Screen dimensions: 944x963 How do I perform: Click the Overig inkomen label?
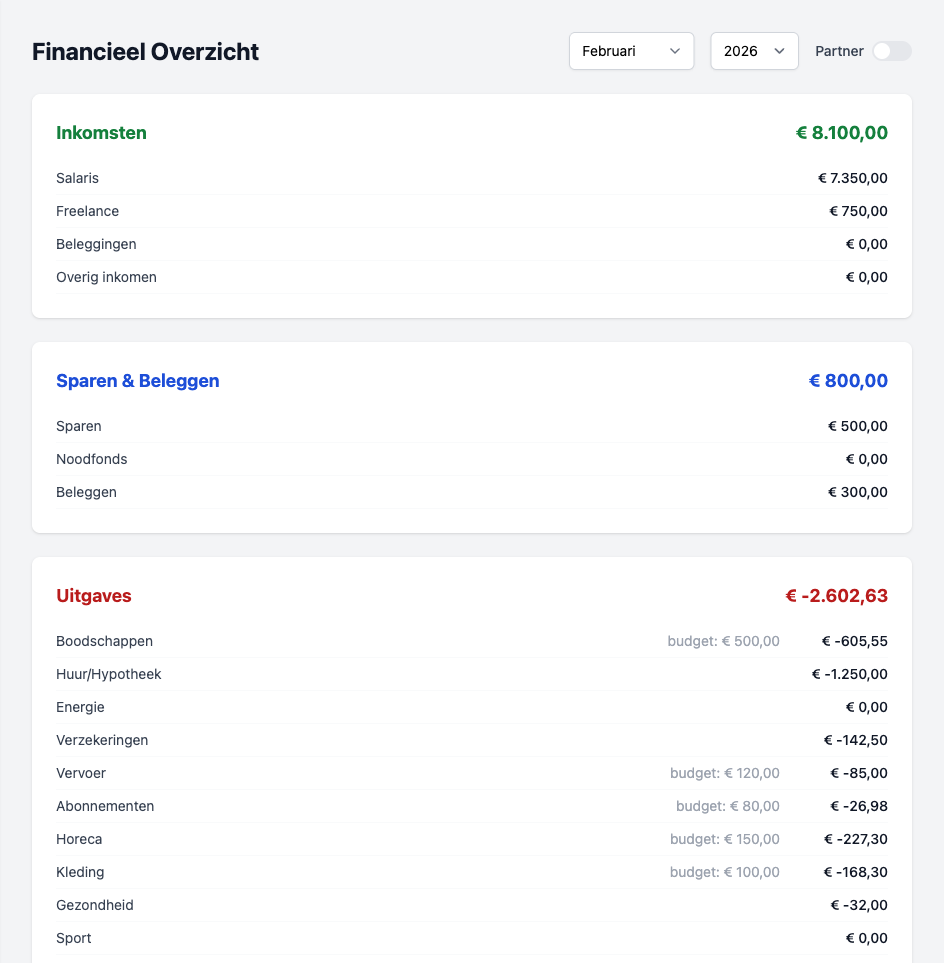(106, 278)
